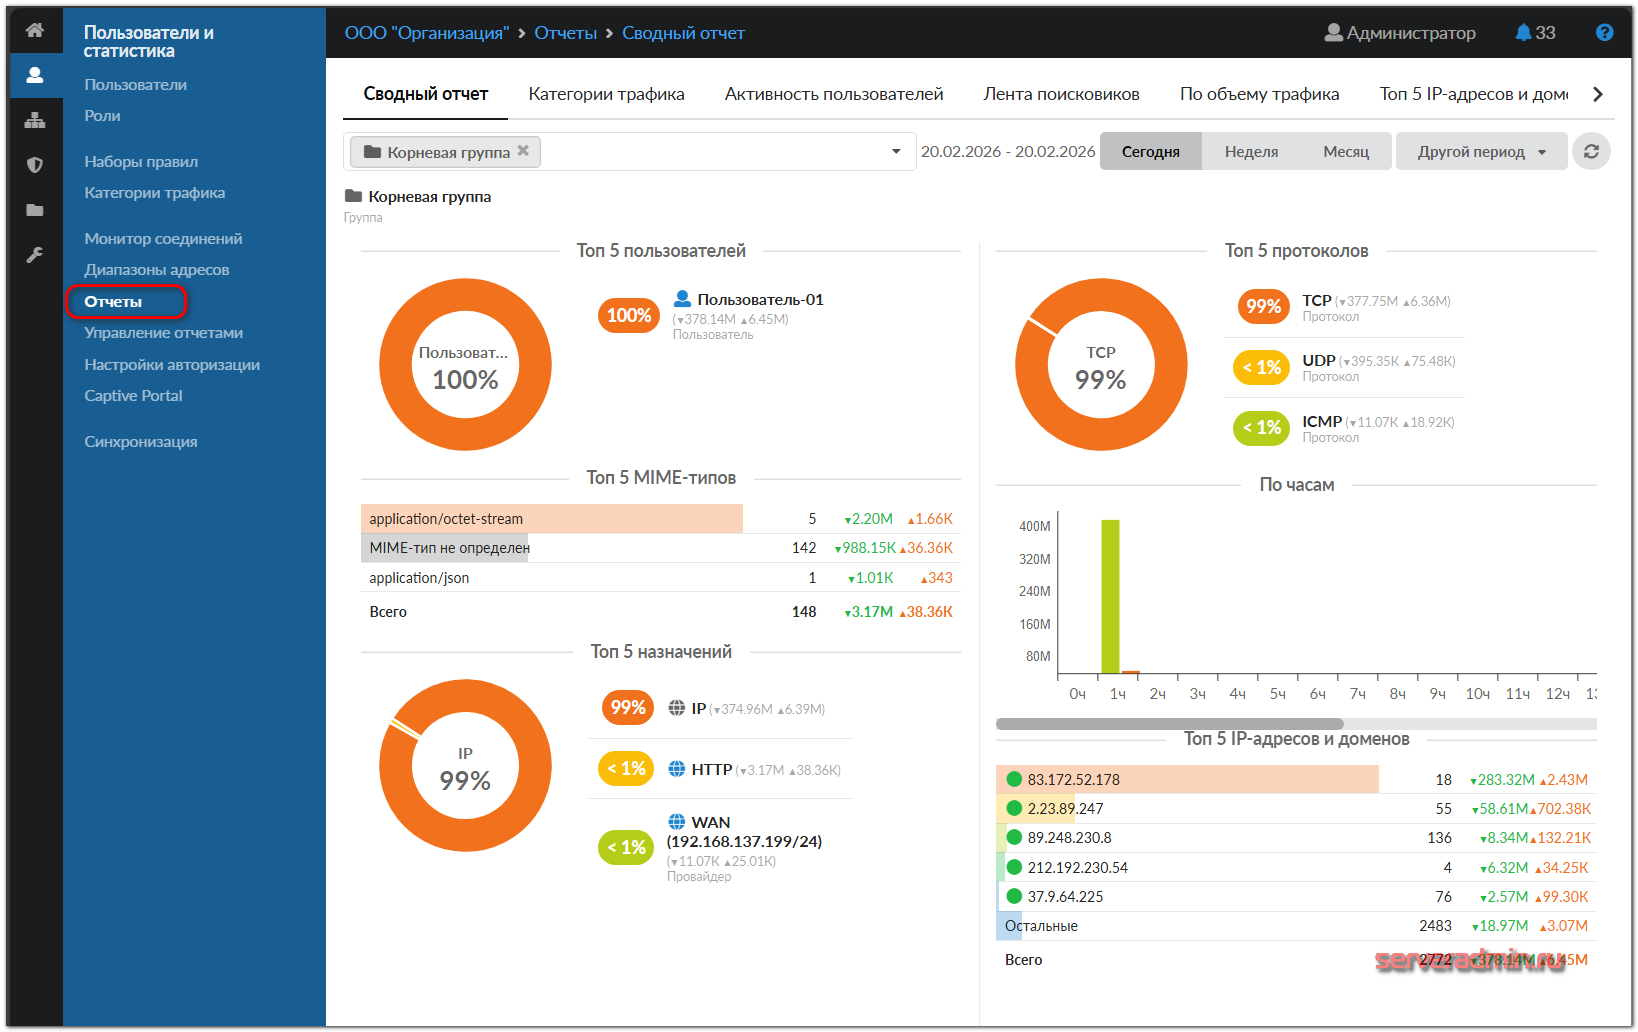Open the network topology sidebar icon
The image size is (1638, 1032).
point(35,120)
